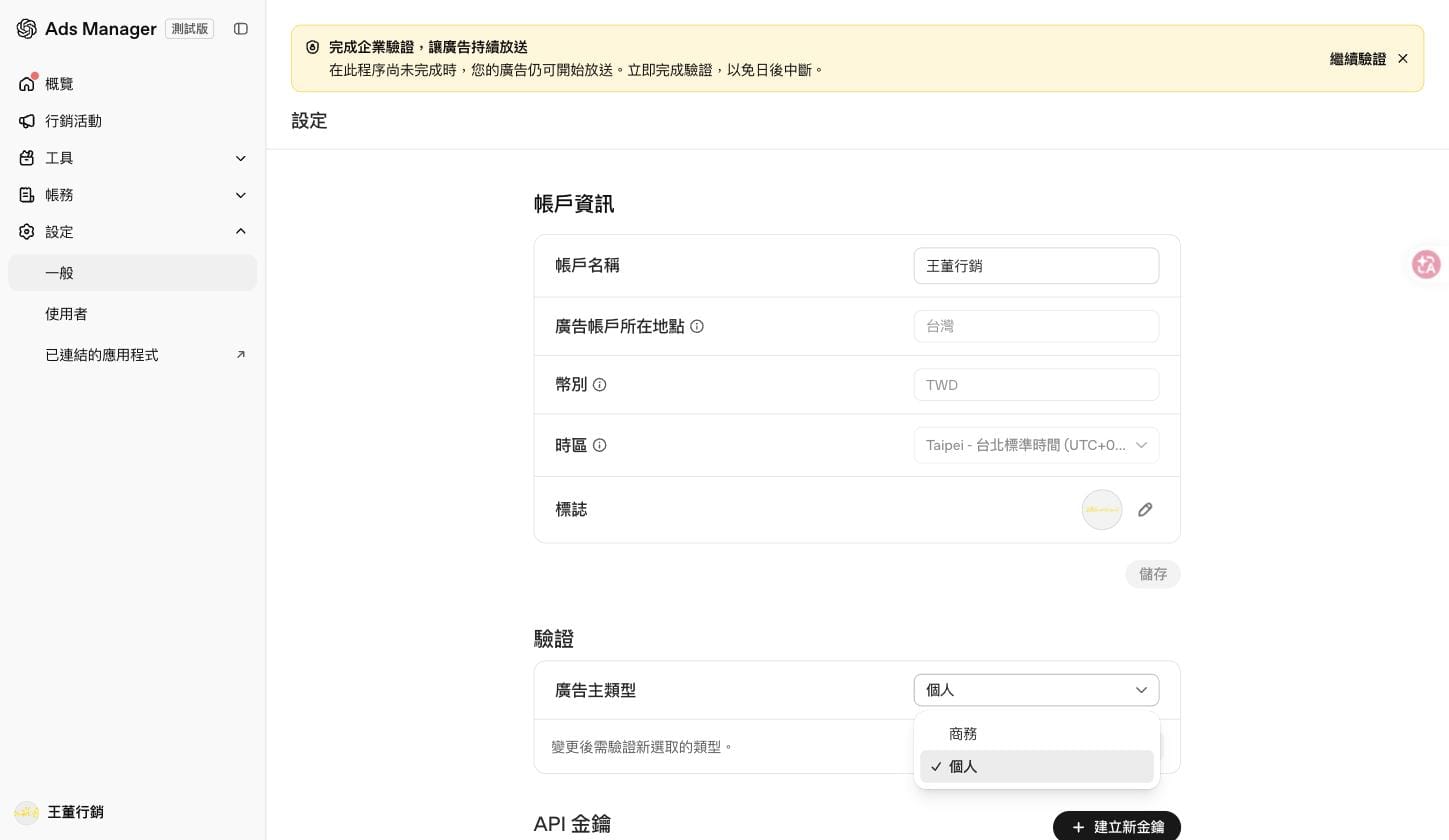
Task: Click the 工具 toolbox icon
Action: [x=27, y=158]
